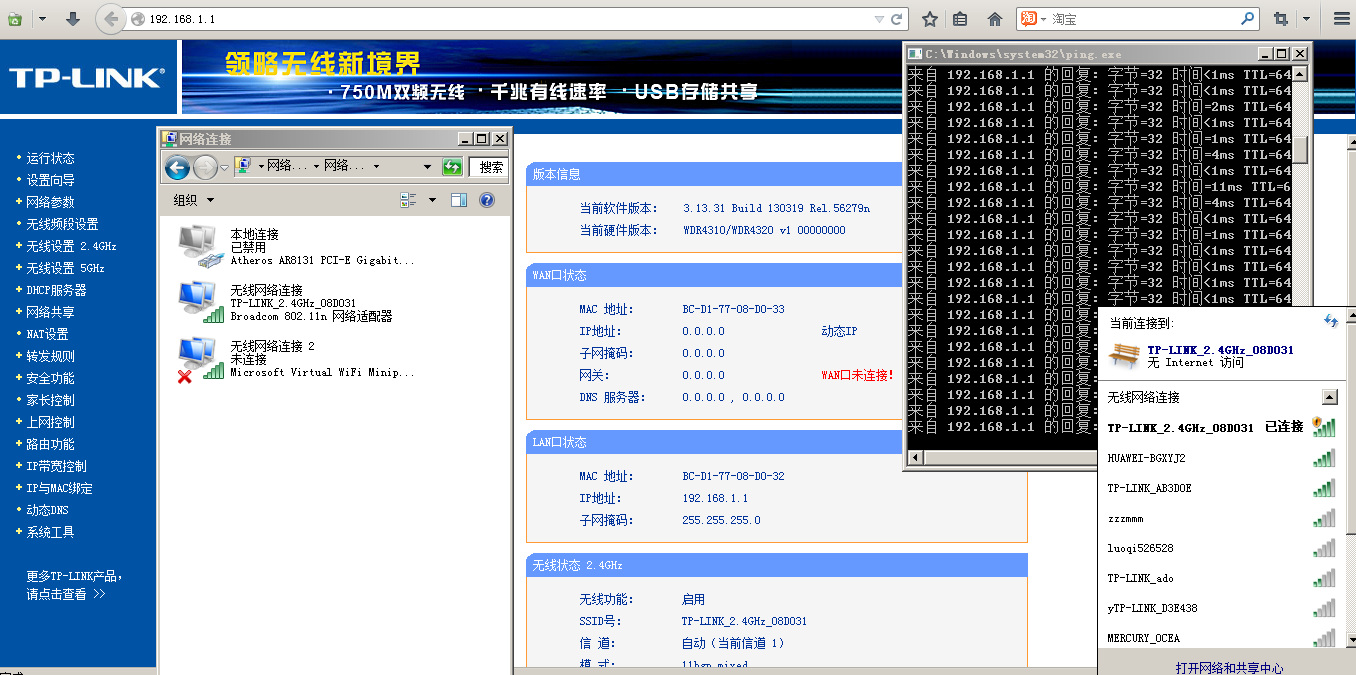This screenshot has width=1356, height=675.
Task: Expand 网络参数 in router sidebar
Action: tap(50, 202)
